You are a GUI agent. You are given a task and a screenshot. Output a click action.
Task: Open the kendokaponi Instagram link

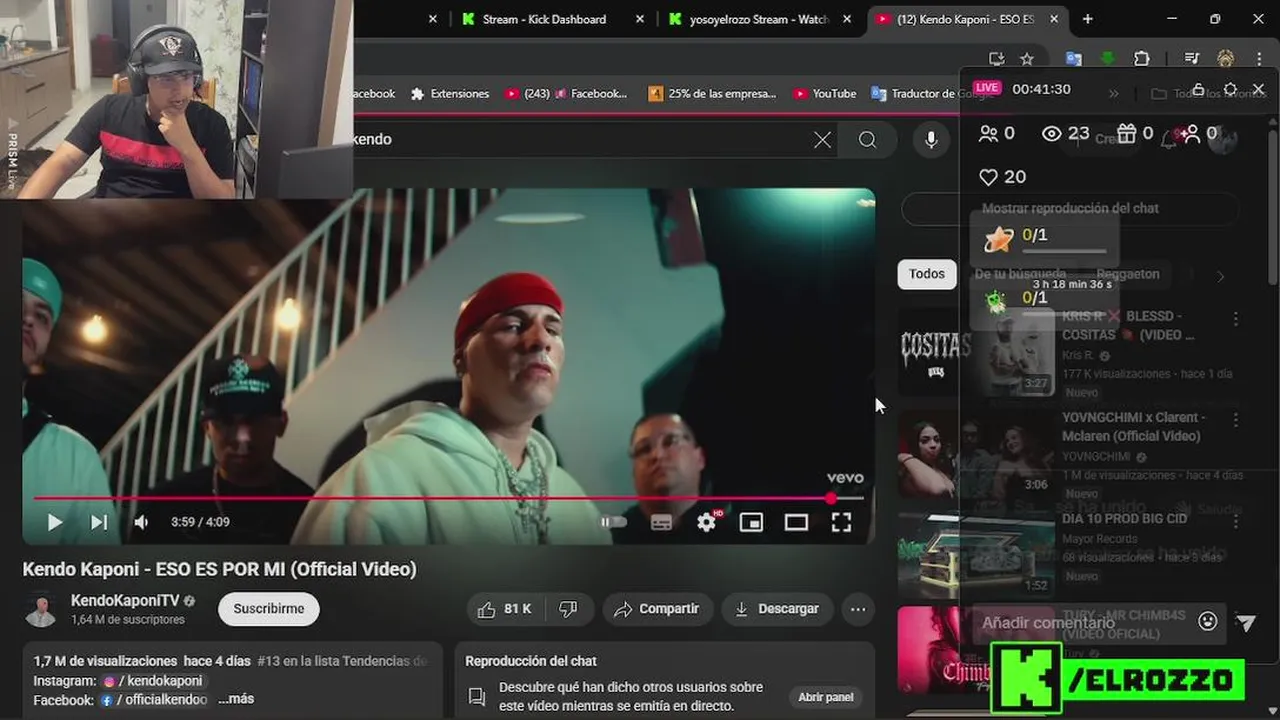point(153,681)
